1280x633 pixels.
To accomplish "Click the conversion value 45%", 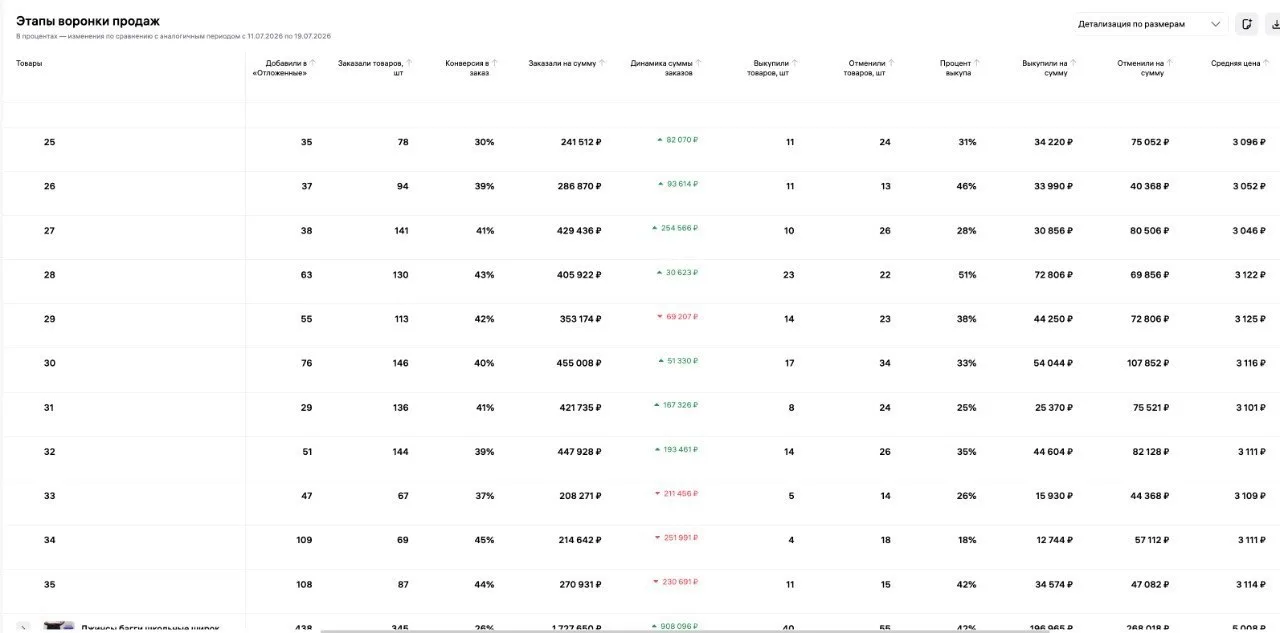I will [484, 540].
